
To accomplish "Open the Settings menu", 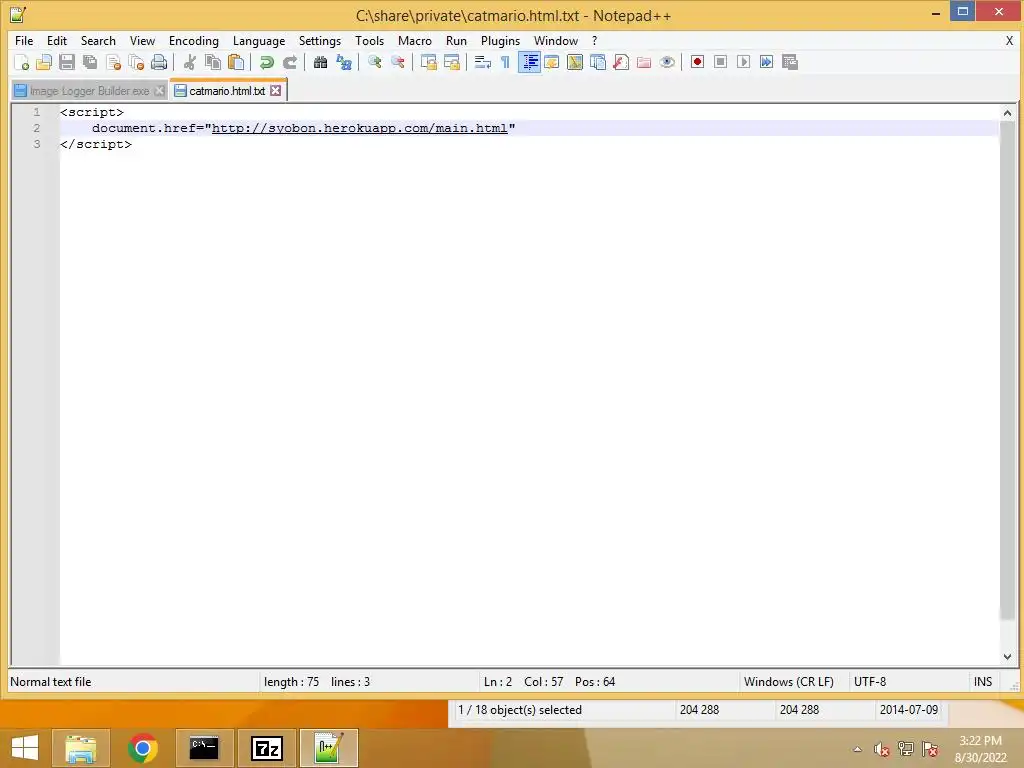I will click(x=319, y=40).
